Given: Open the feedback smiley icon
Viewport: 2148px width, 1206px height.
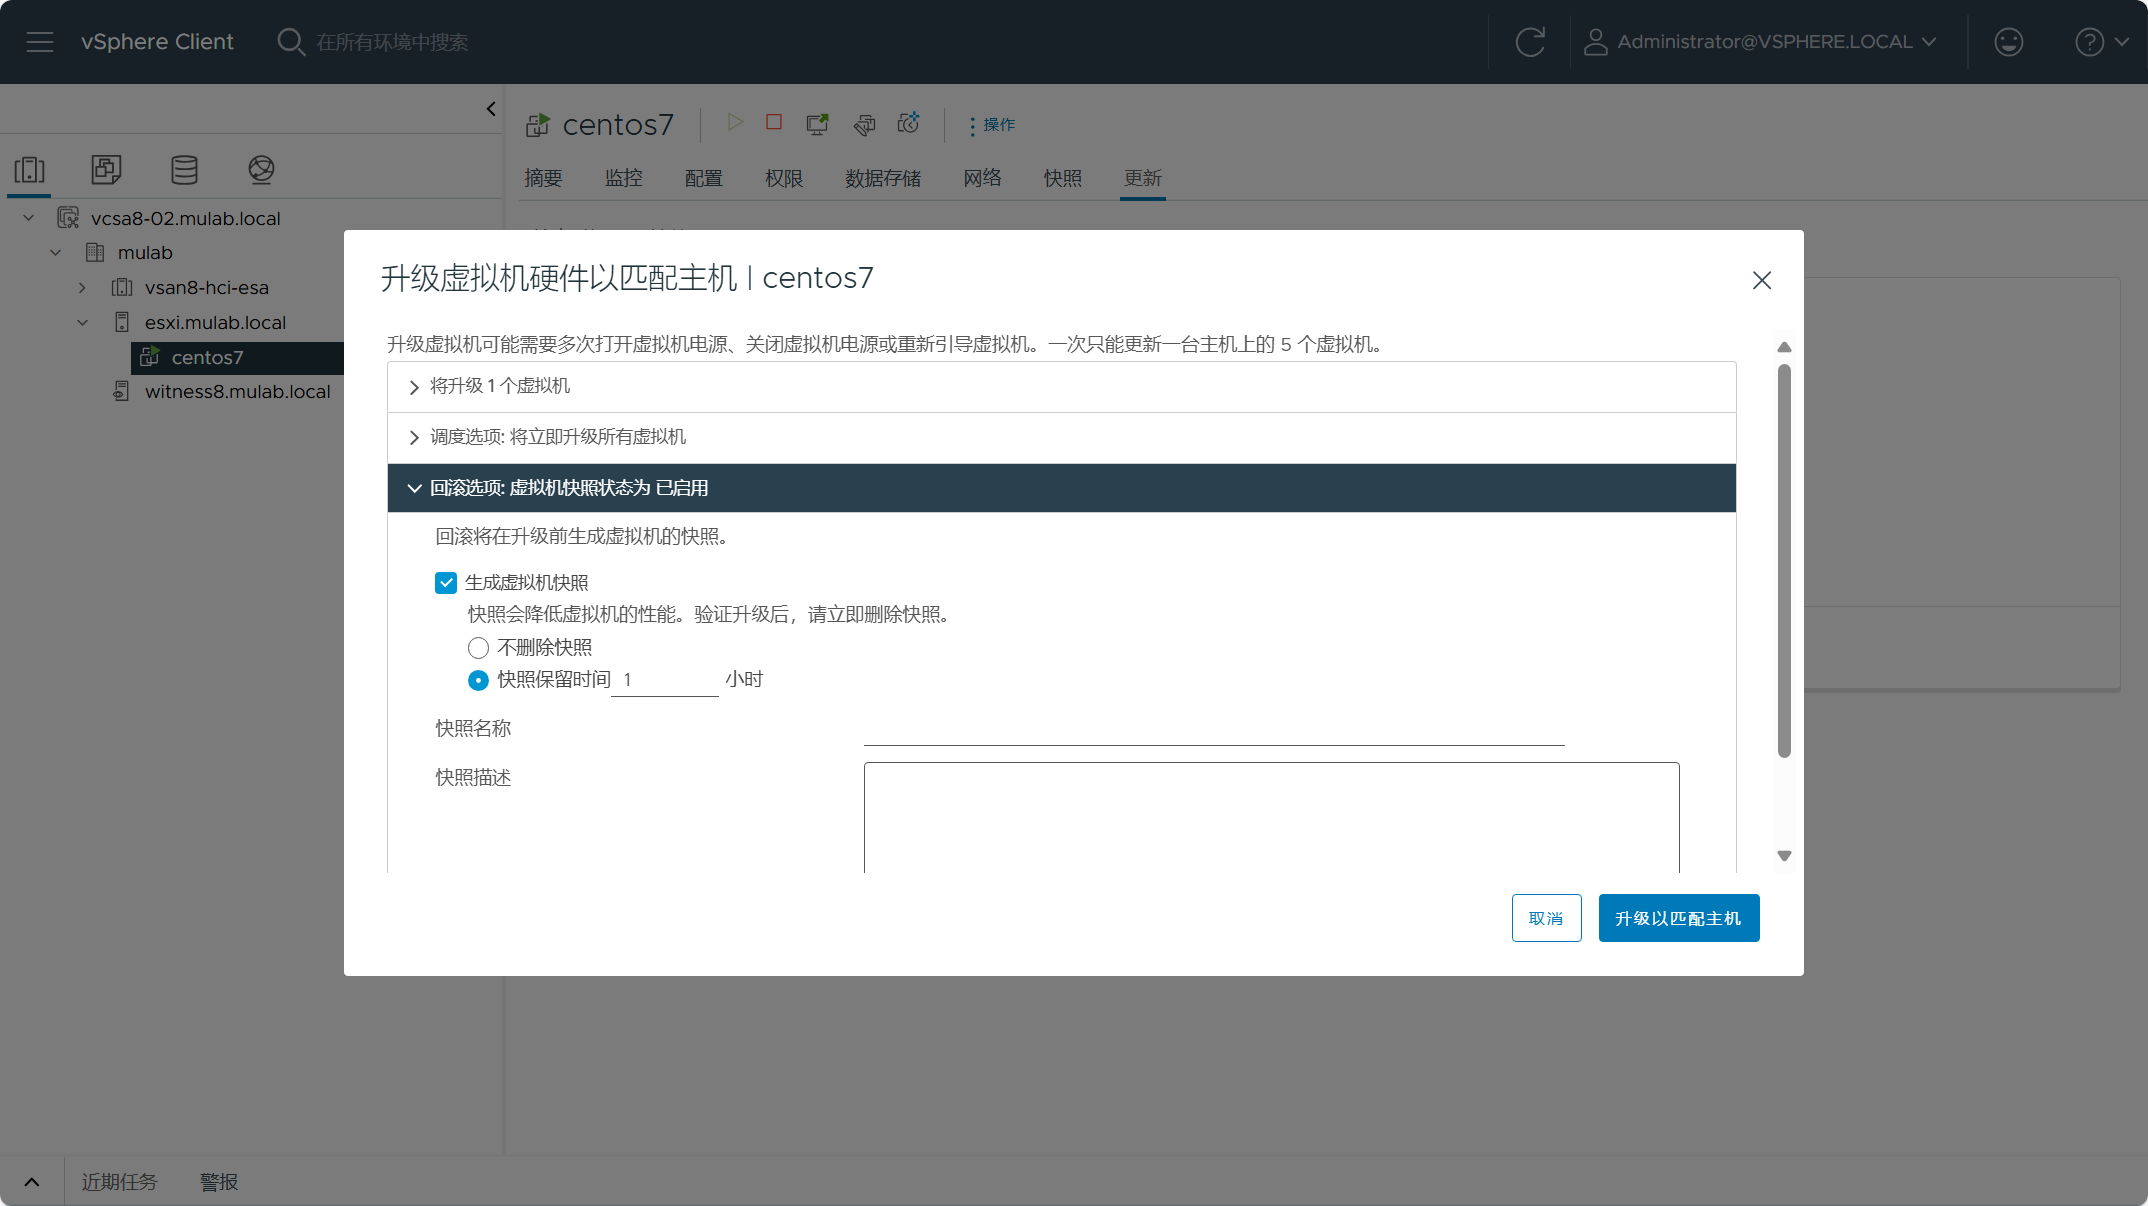Looking at the screenshot, I should pos(2008,42).
